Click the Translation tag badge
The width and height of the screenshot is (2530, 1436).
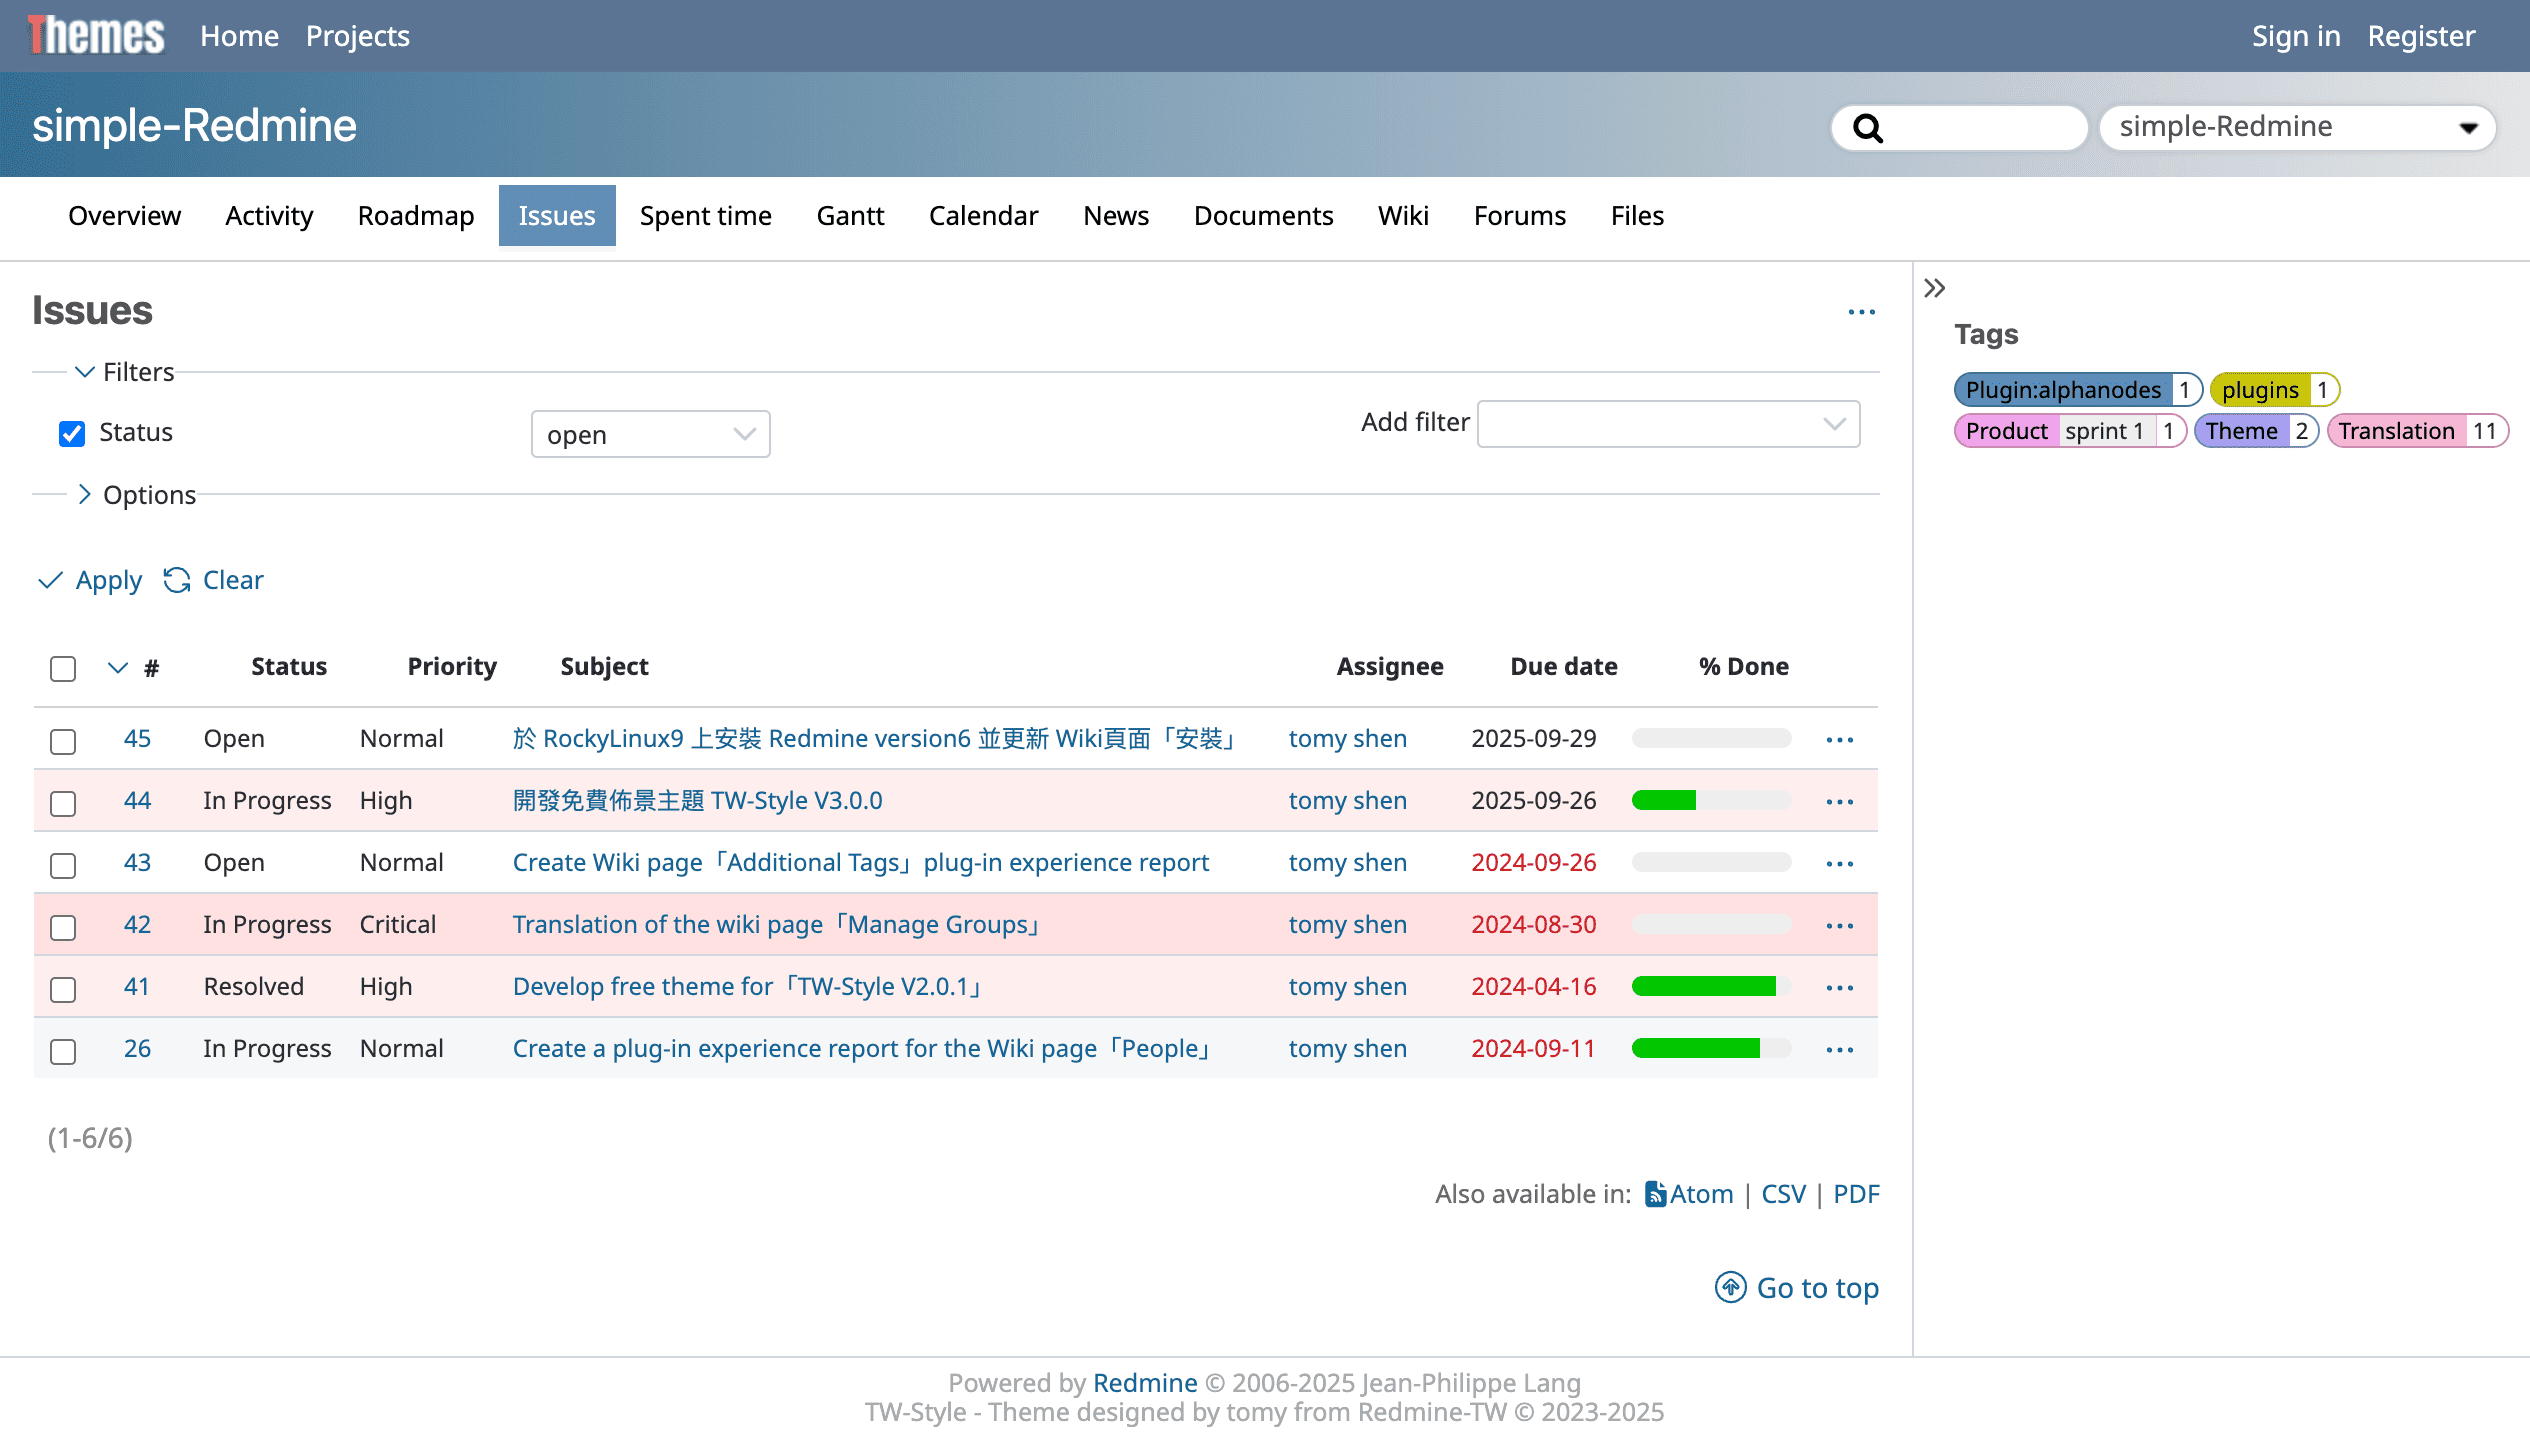pyautogui.click(x=2395, y=431)
